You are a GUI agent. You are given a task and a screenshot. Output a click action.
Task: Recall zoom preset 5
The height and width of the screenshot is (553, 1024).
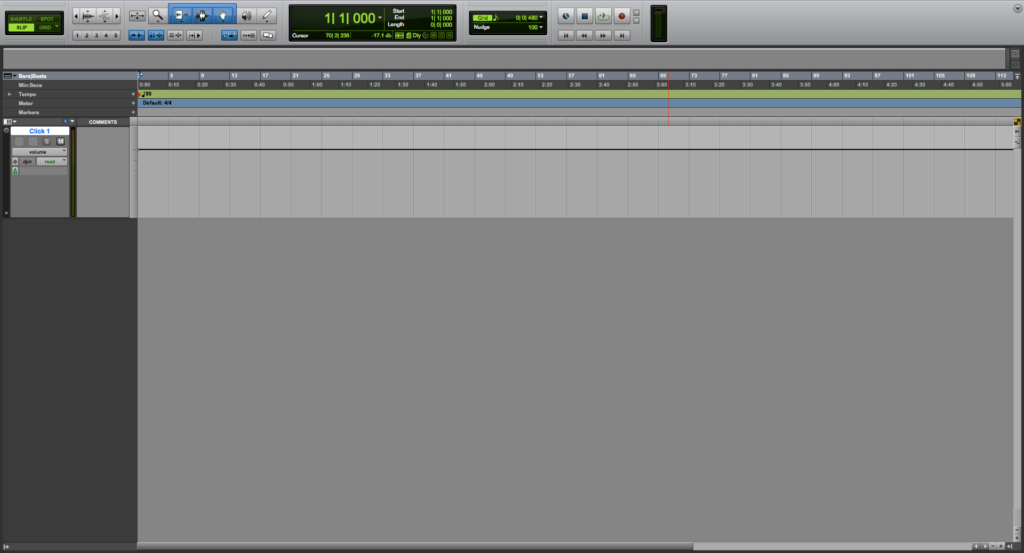point(116,35)
